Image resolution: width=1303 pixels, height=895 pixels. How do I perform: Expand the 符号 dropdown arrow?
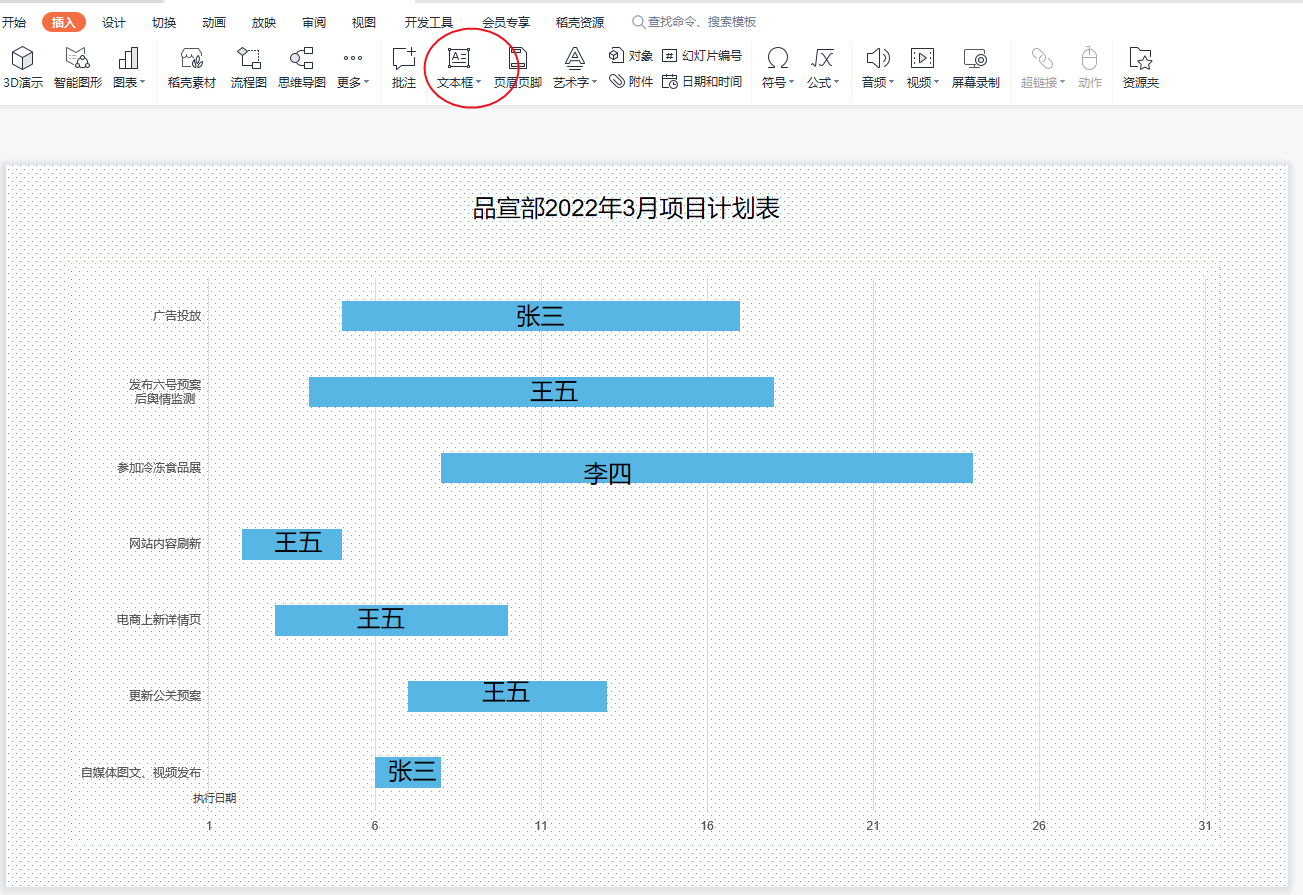(791, 83)
